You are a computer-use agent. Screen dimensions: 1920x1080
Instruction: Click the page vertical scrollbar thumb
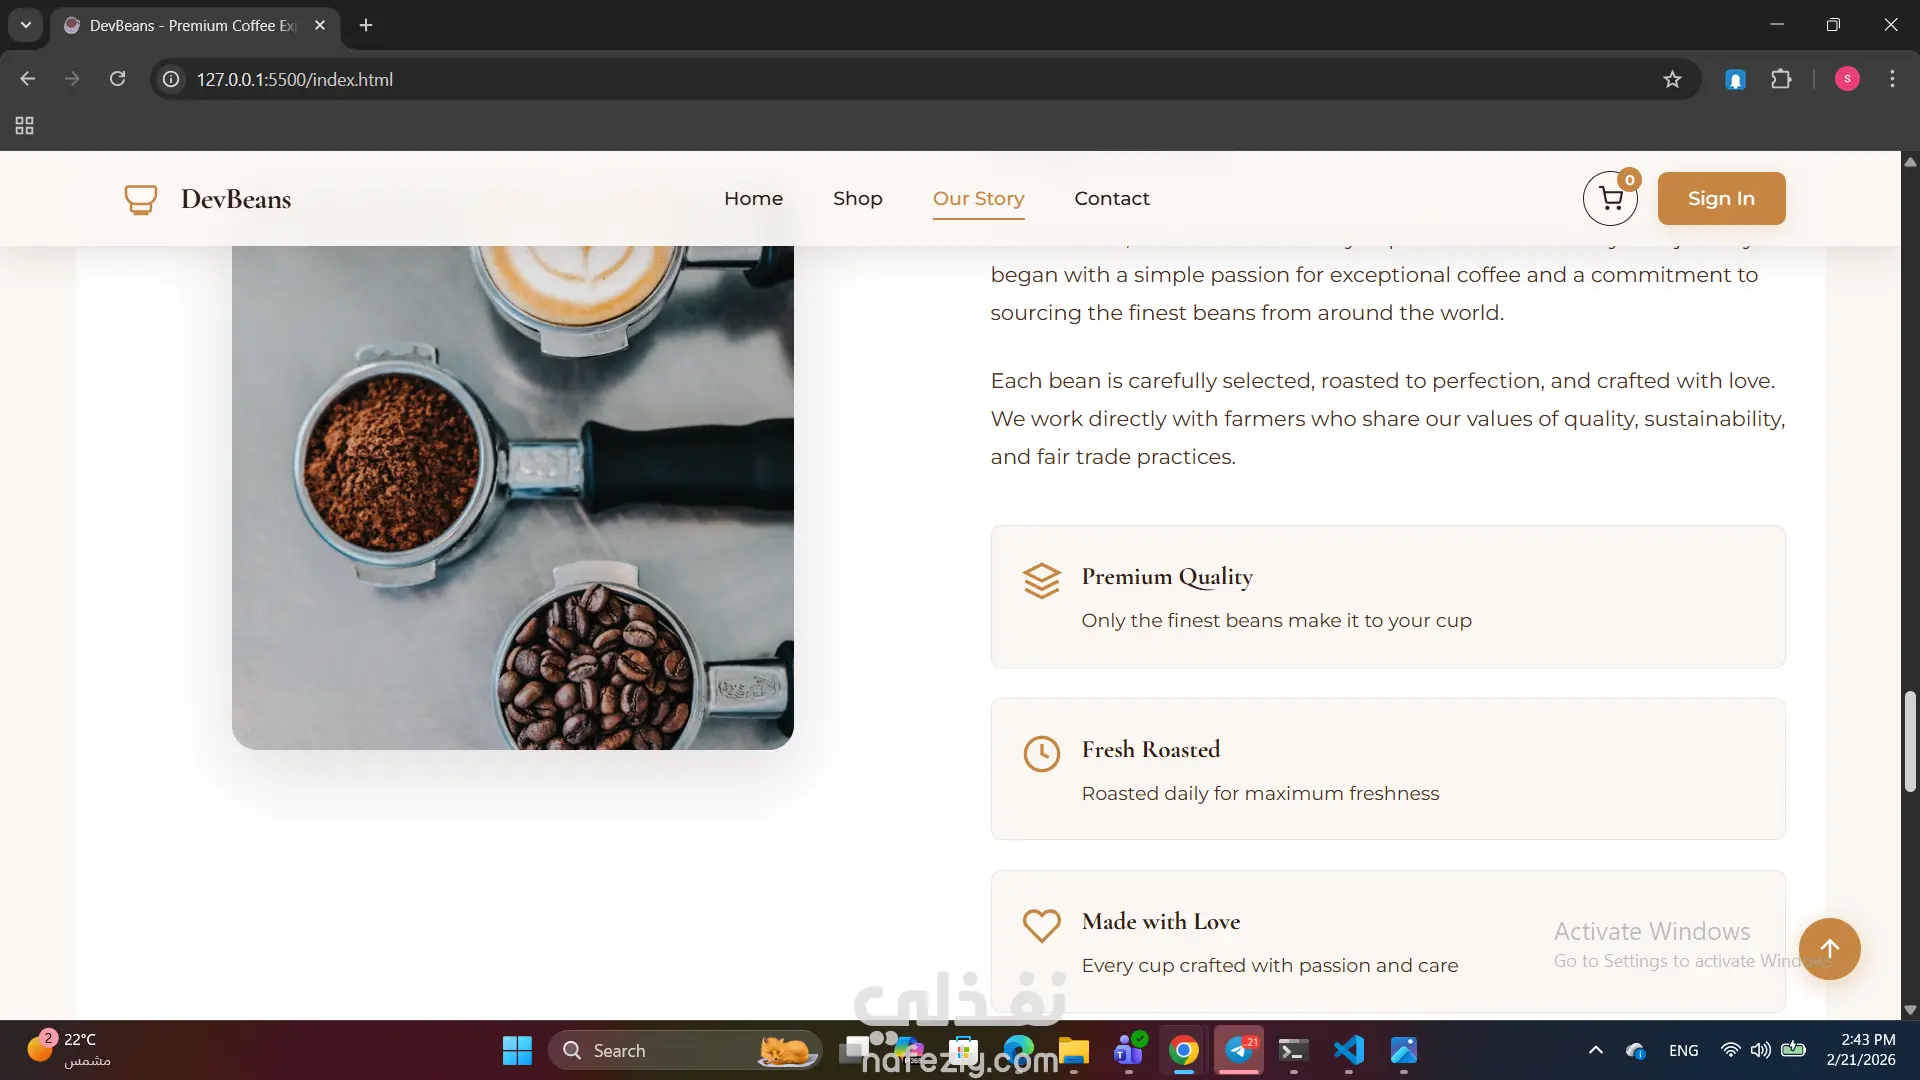pos(1910,740)
